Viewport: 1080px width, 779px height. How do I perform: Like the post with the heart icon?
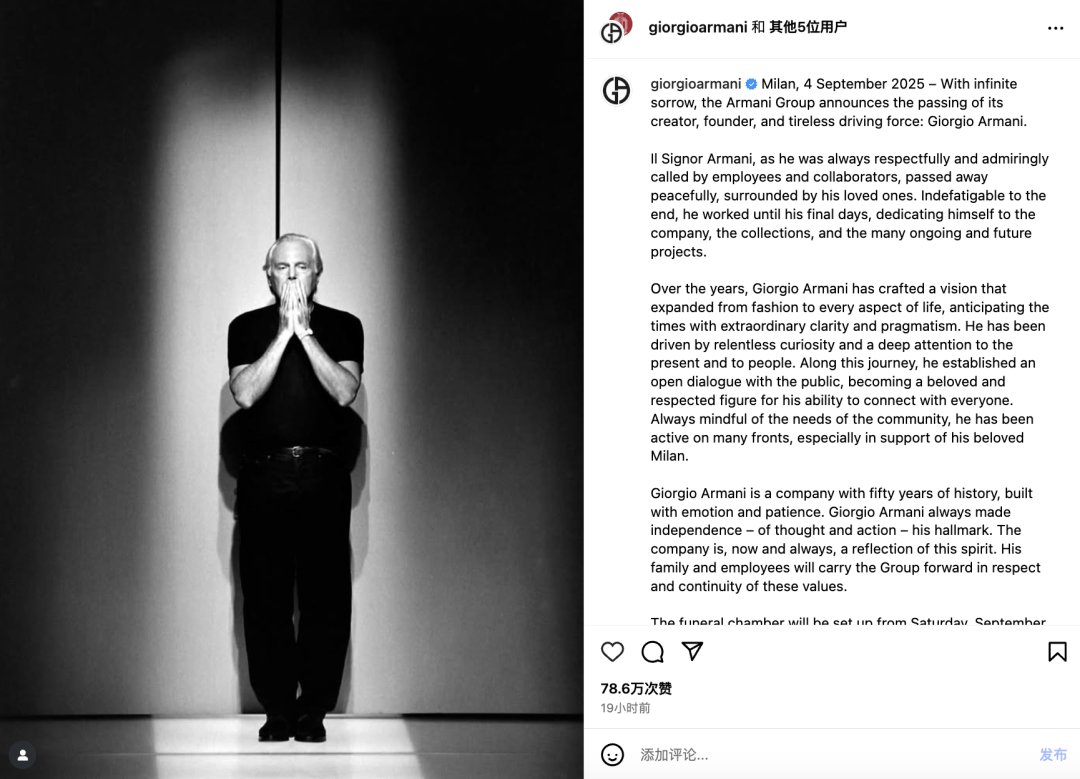(x=612, y=652)
